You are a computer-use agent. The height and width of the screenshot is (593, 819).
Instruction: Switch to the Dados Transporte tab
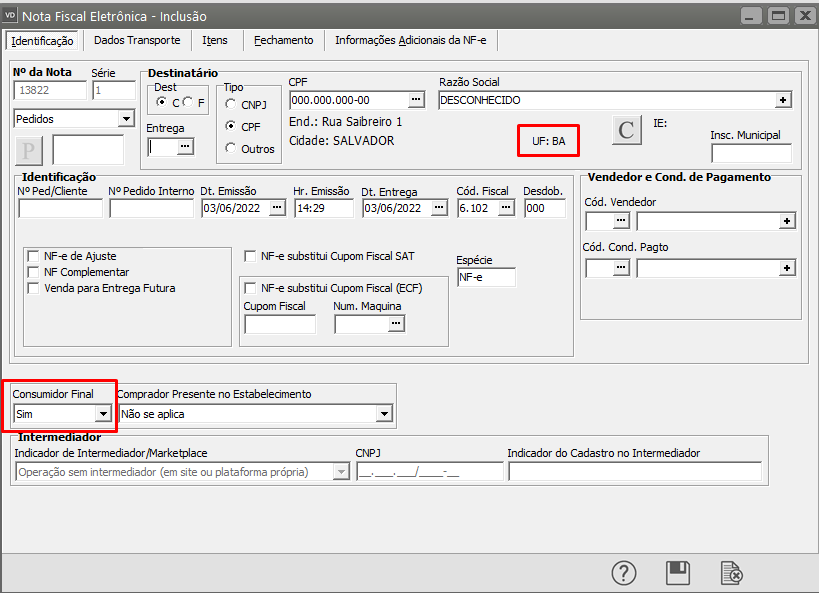137,40
